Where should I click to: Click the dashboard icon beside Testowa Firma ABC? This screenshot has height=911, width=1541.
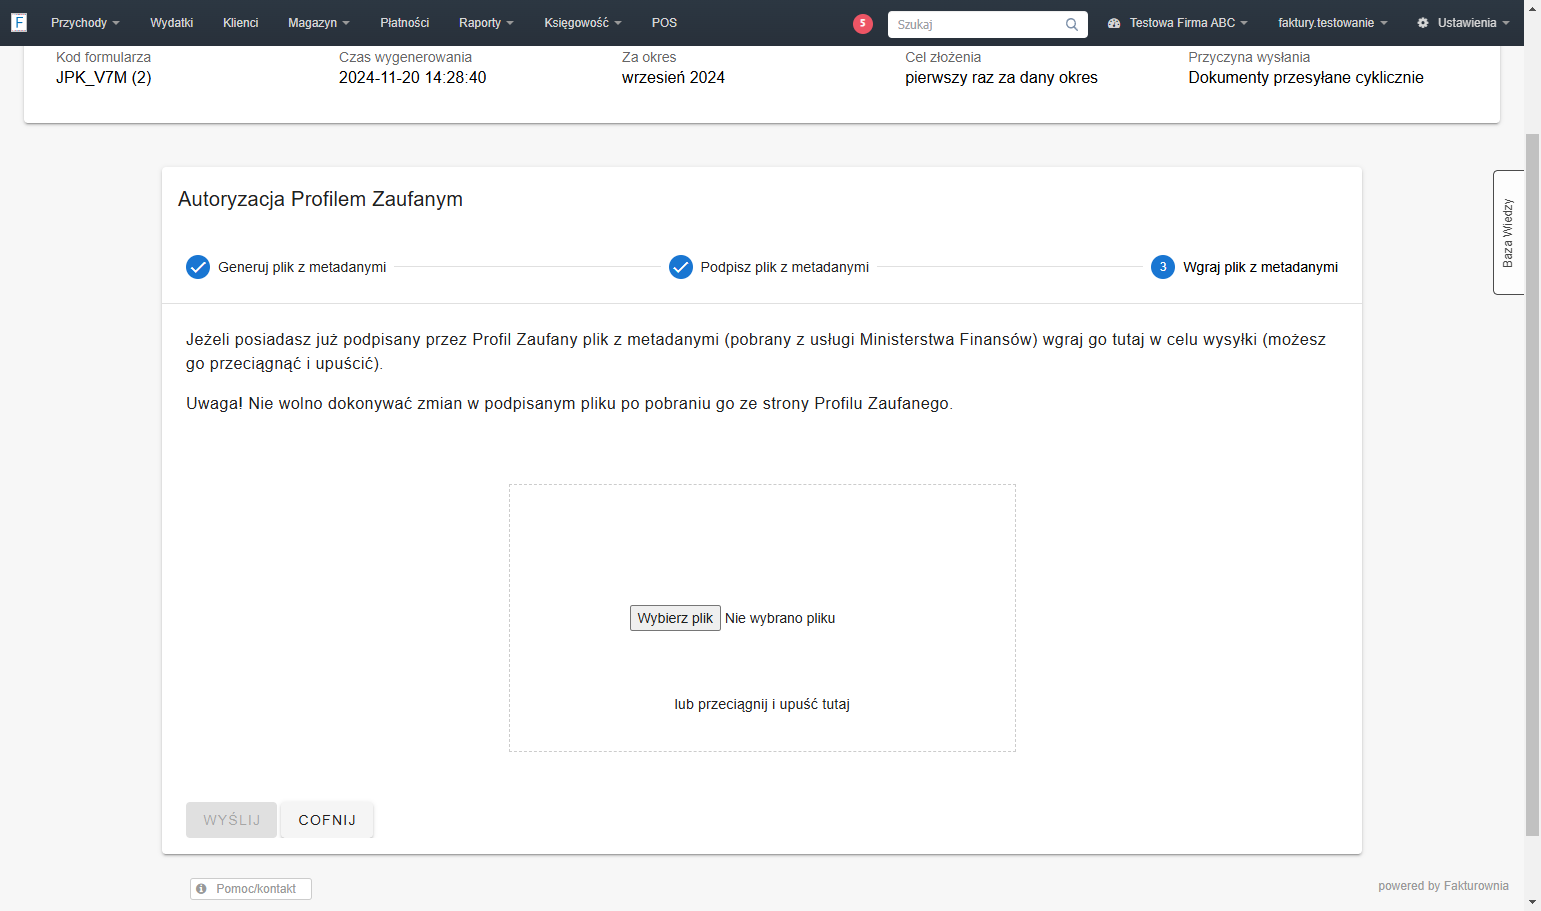click(1114, 23)
